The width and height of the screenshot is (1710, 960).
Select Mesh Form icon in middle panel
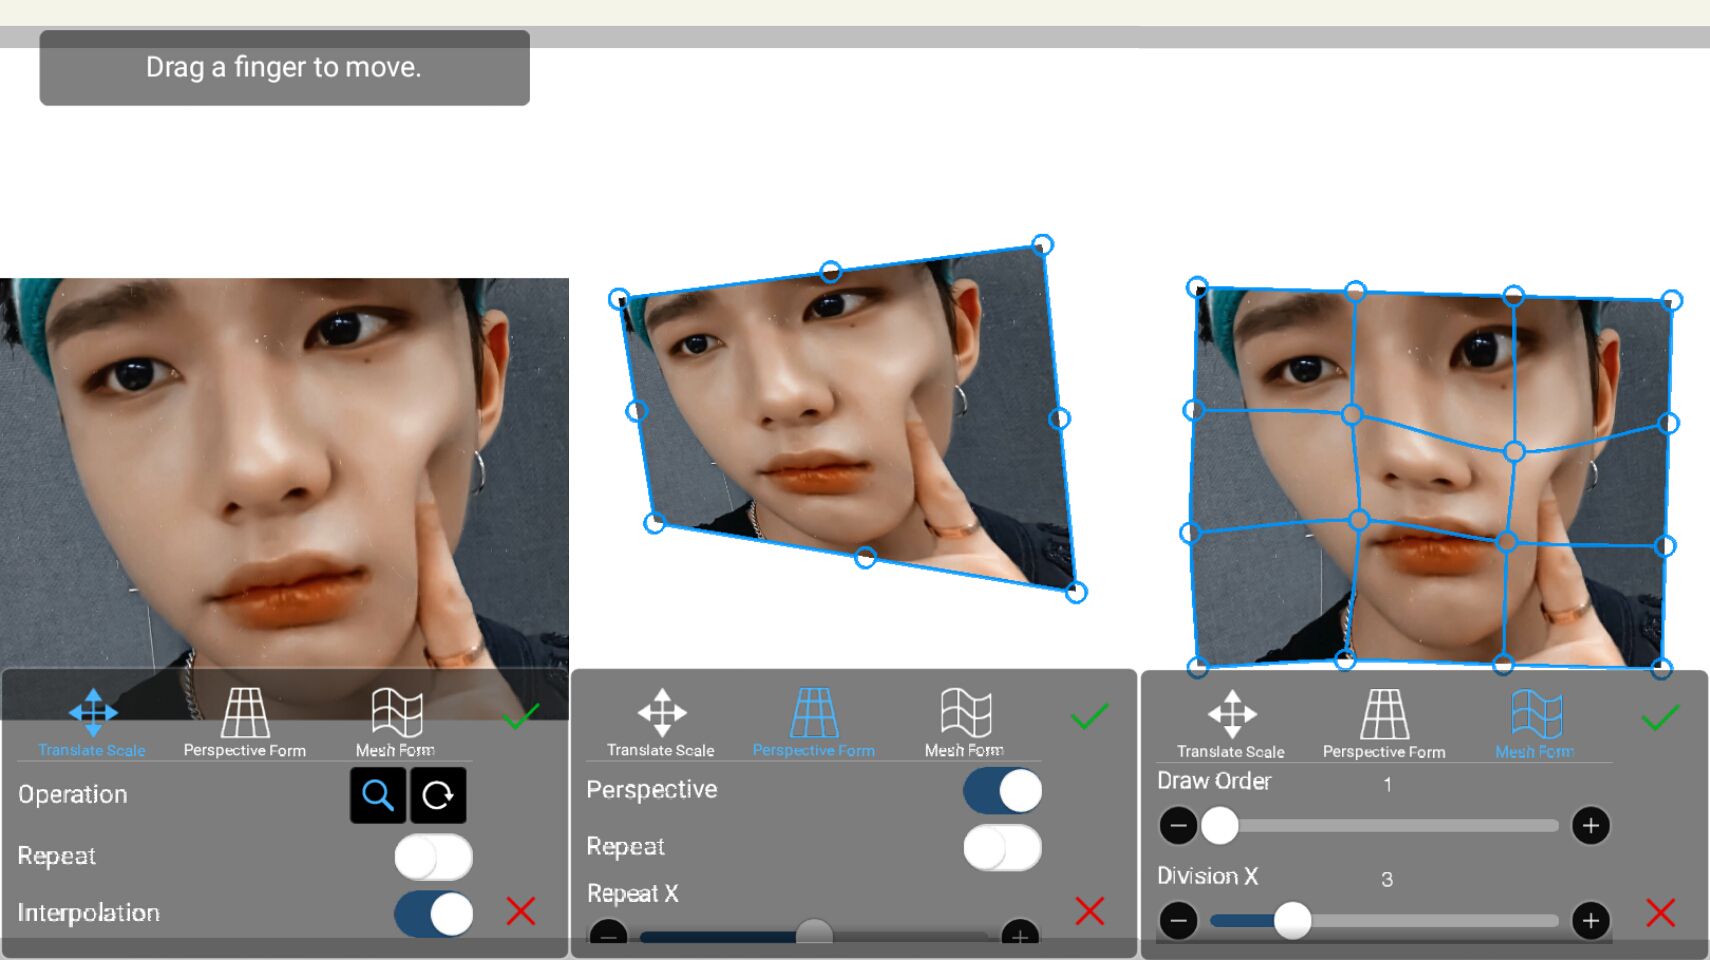coord(966,713)
